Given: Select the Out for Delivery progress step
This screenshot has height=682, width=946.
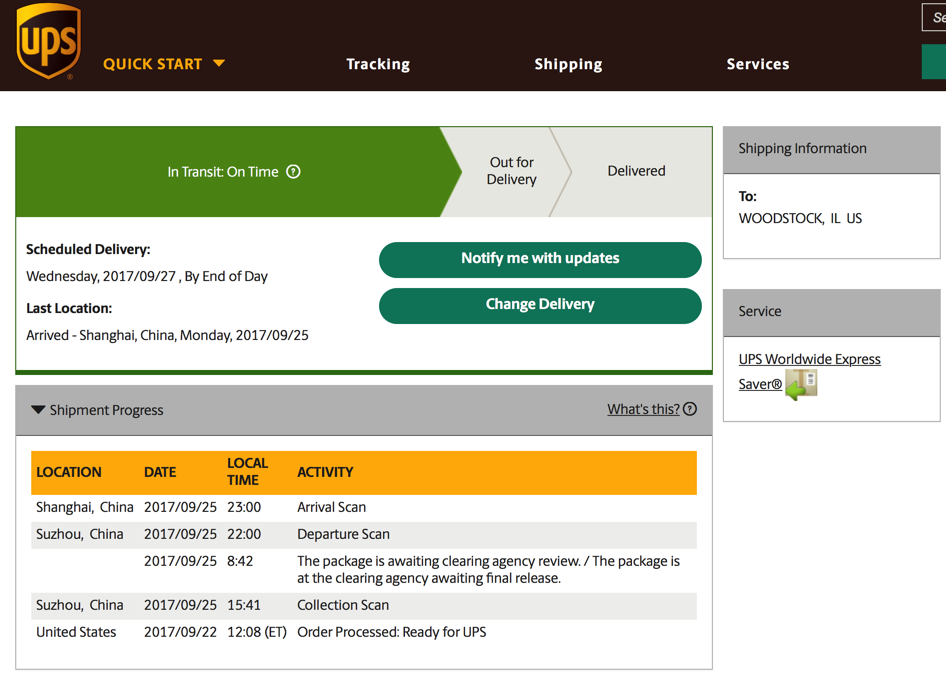Looking at the screenshot, I should pyautogui.click(x=512, y=171).
